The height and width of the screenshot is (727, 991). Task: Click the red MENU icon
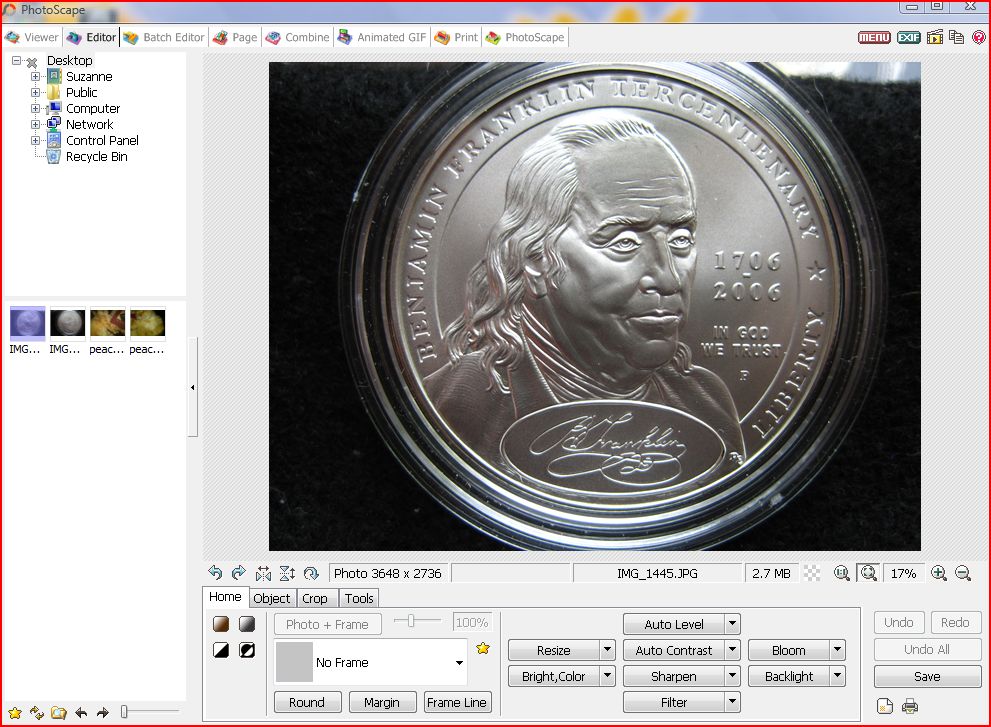tap(874, 37)
